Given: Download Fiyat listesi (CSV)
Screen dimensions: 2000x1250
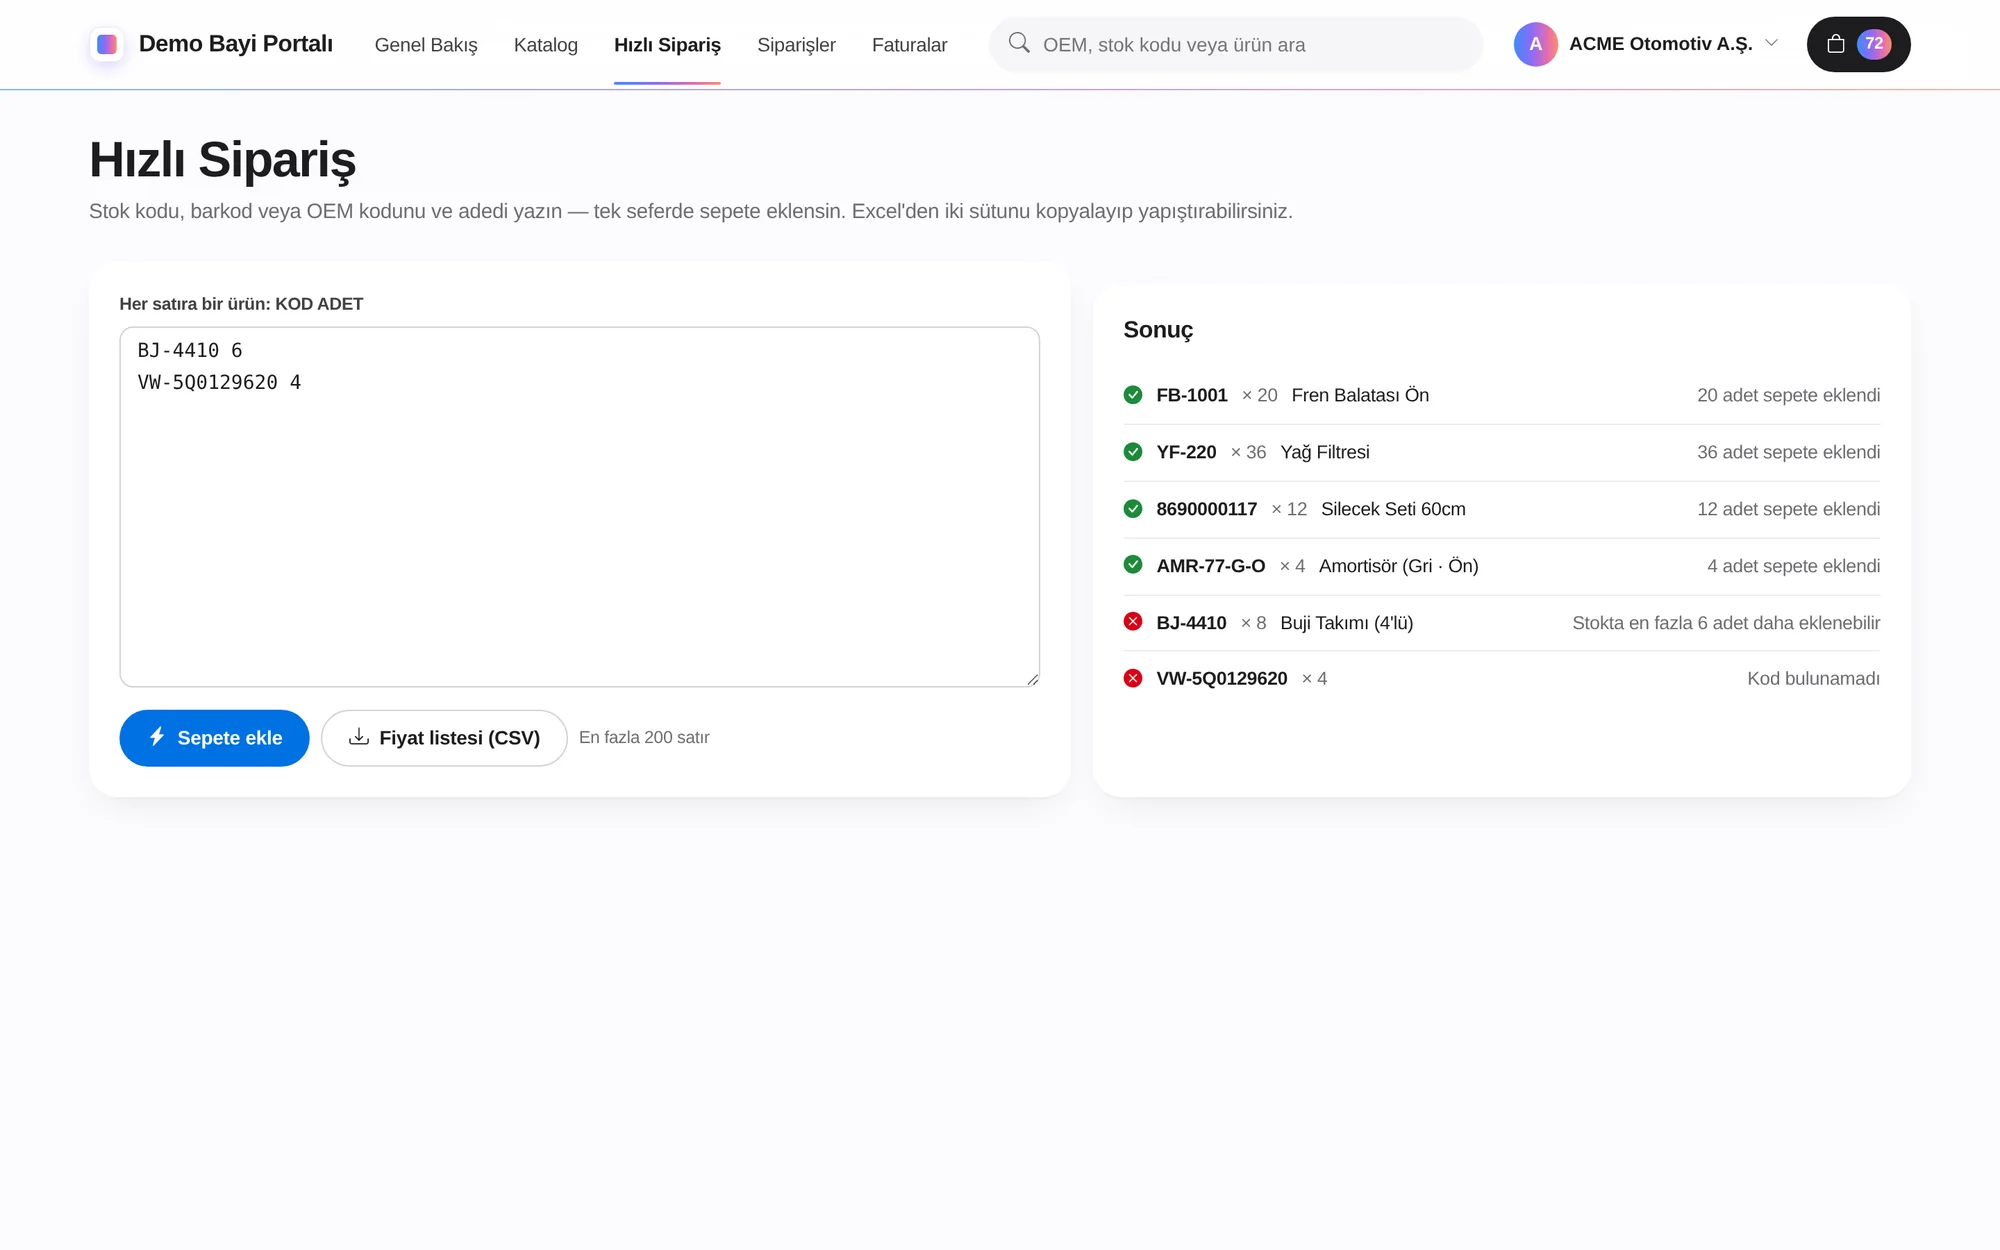Looking at the screenshot, I should (444, 738).
